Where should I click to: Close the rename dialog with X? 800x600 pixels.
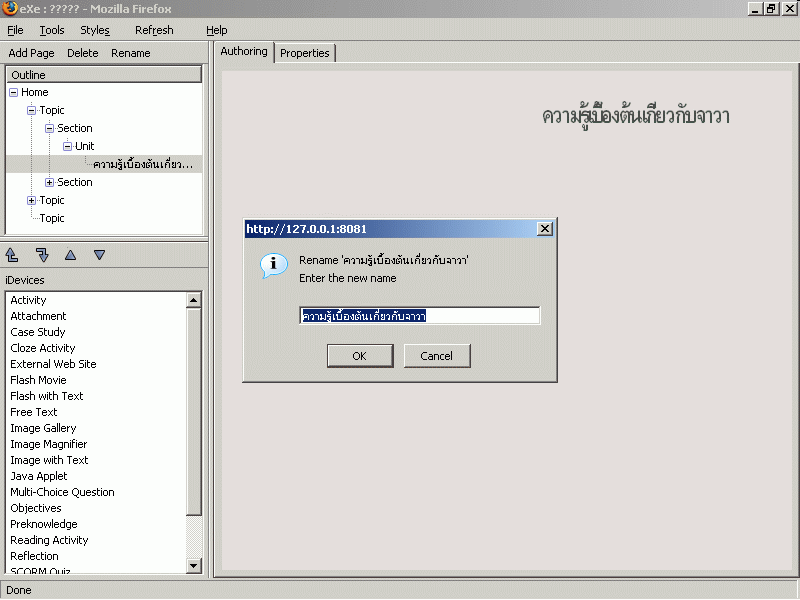[545, 229]
